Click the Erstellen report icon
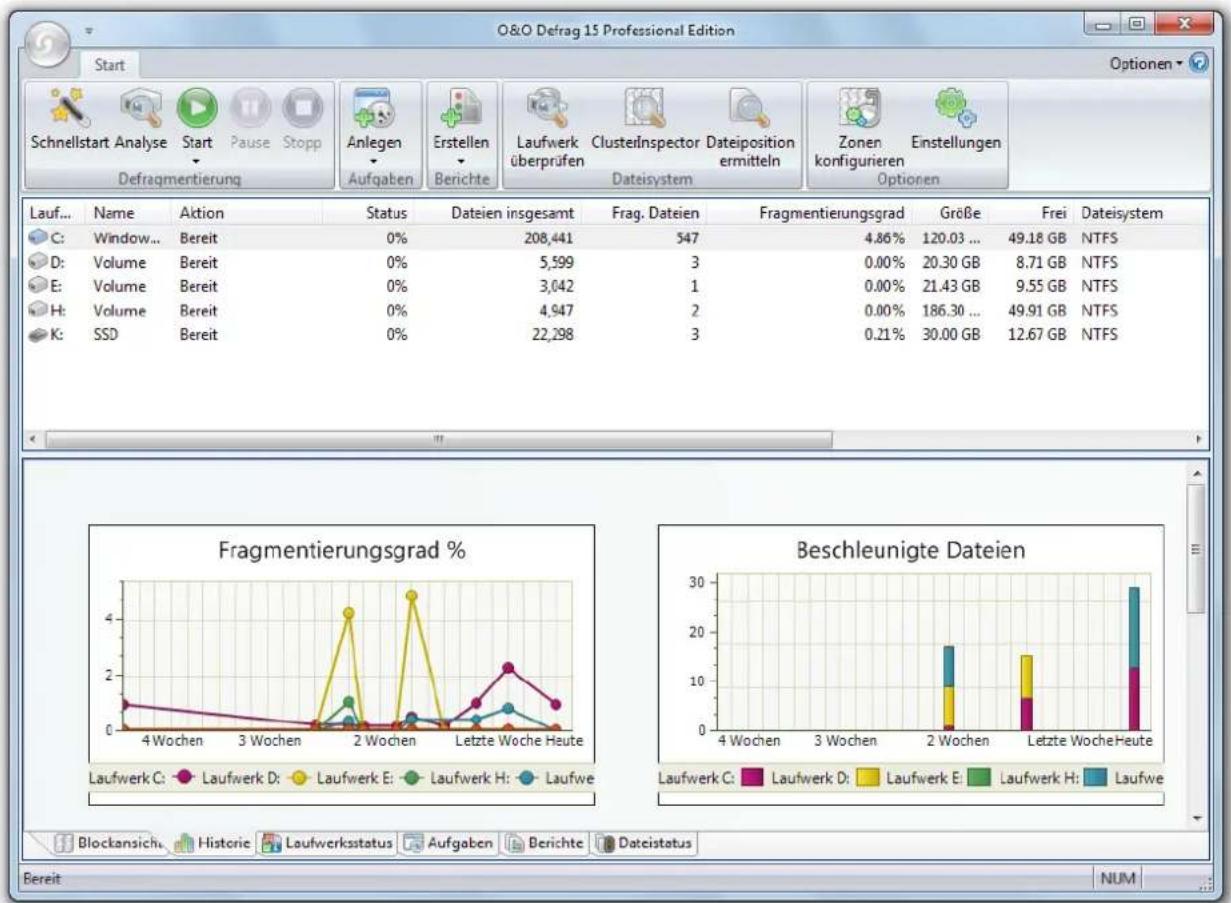The width and height of the screenshot is (1231, 903). (x=461, y=108)
